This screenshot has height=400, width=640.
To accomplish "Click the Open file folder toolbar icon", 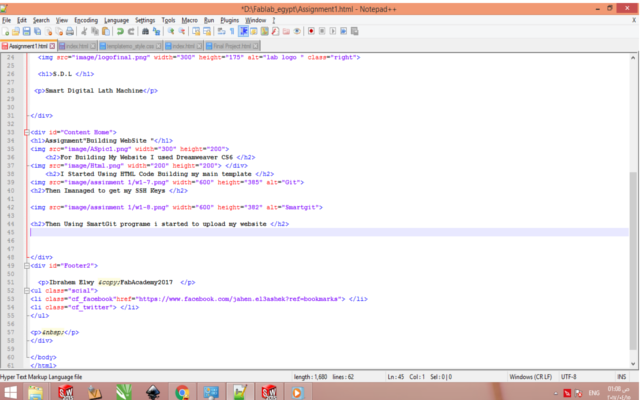I will pyautogui.click(x=16, y=31).
